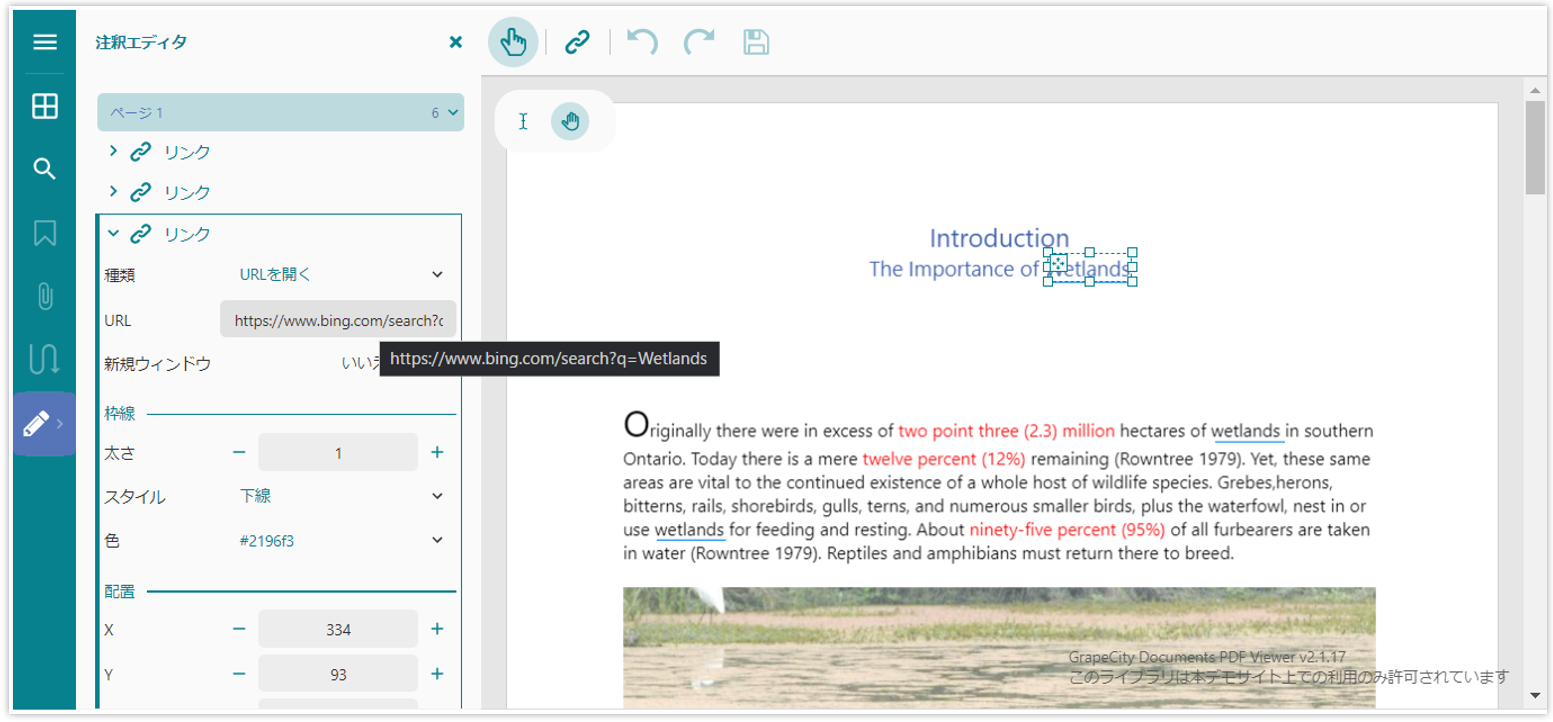
Task: Expand the first リンク tree item
Action: [113, 151]
